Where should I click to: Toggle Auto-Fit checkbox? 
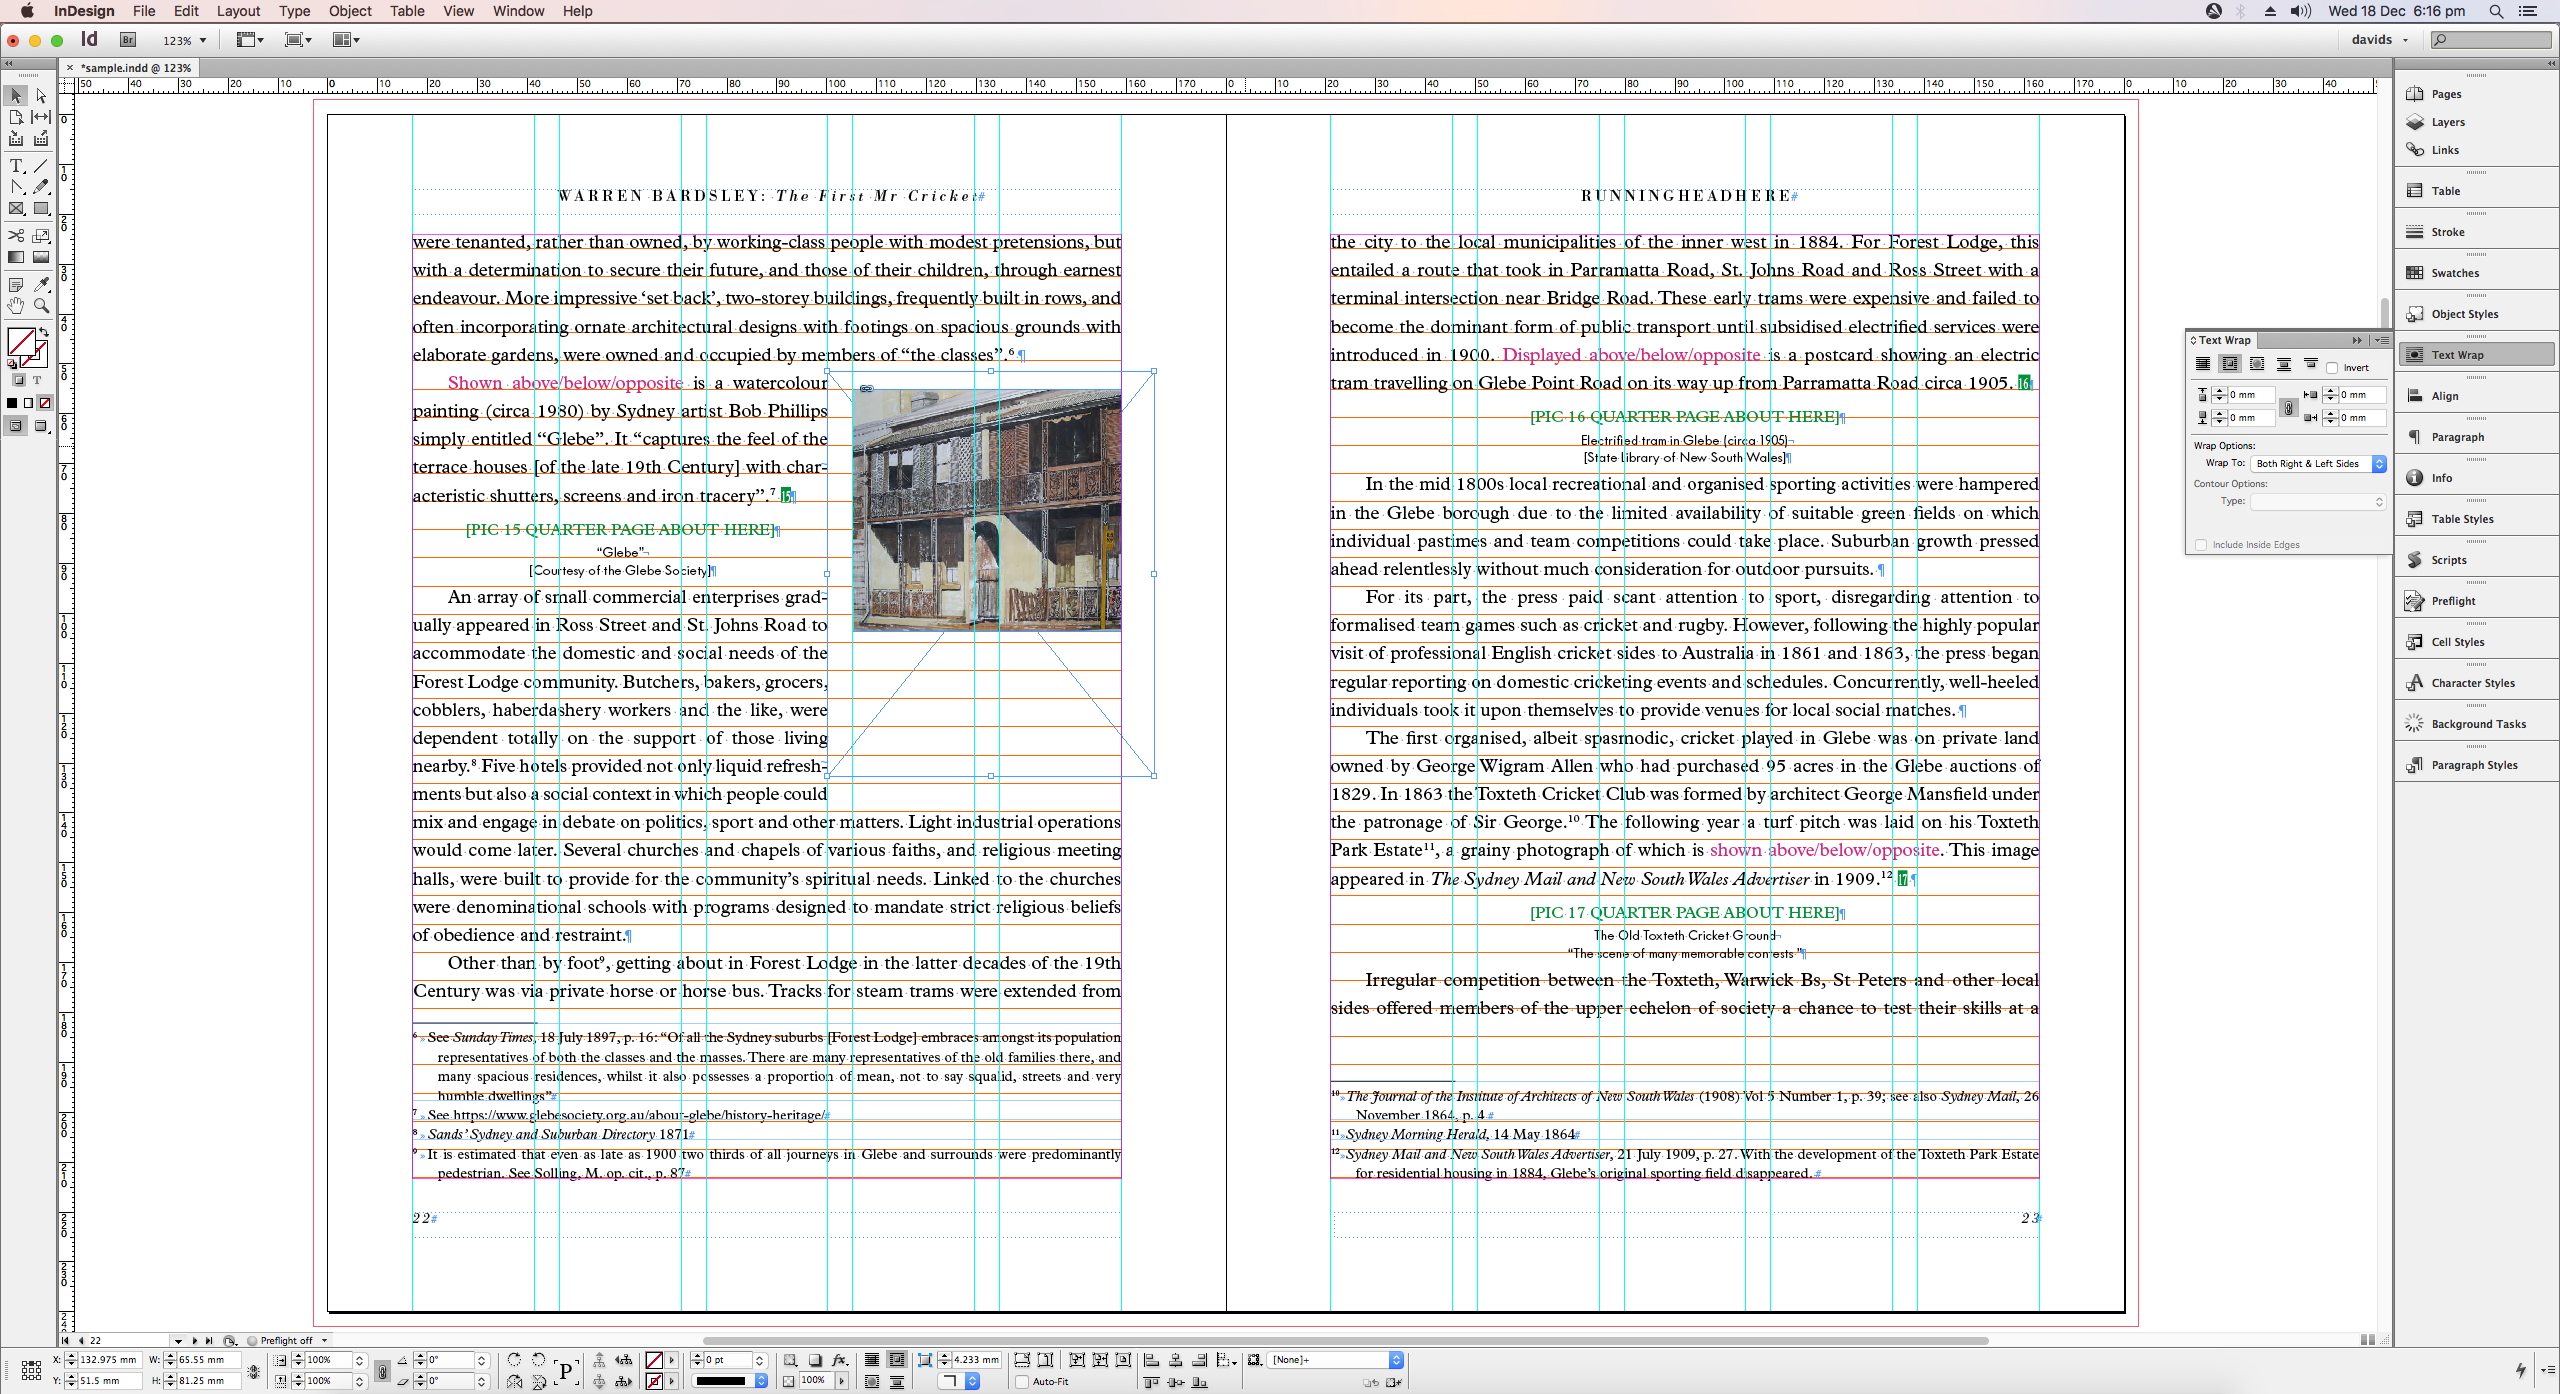pyautogui.click(x=1022, y=1382)
